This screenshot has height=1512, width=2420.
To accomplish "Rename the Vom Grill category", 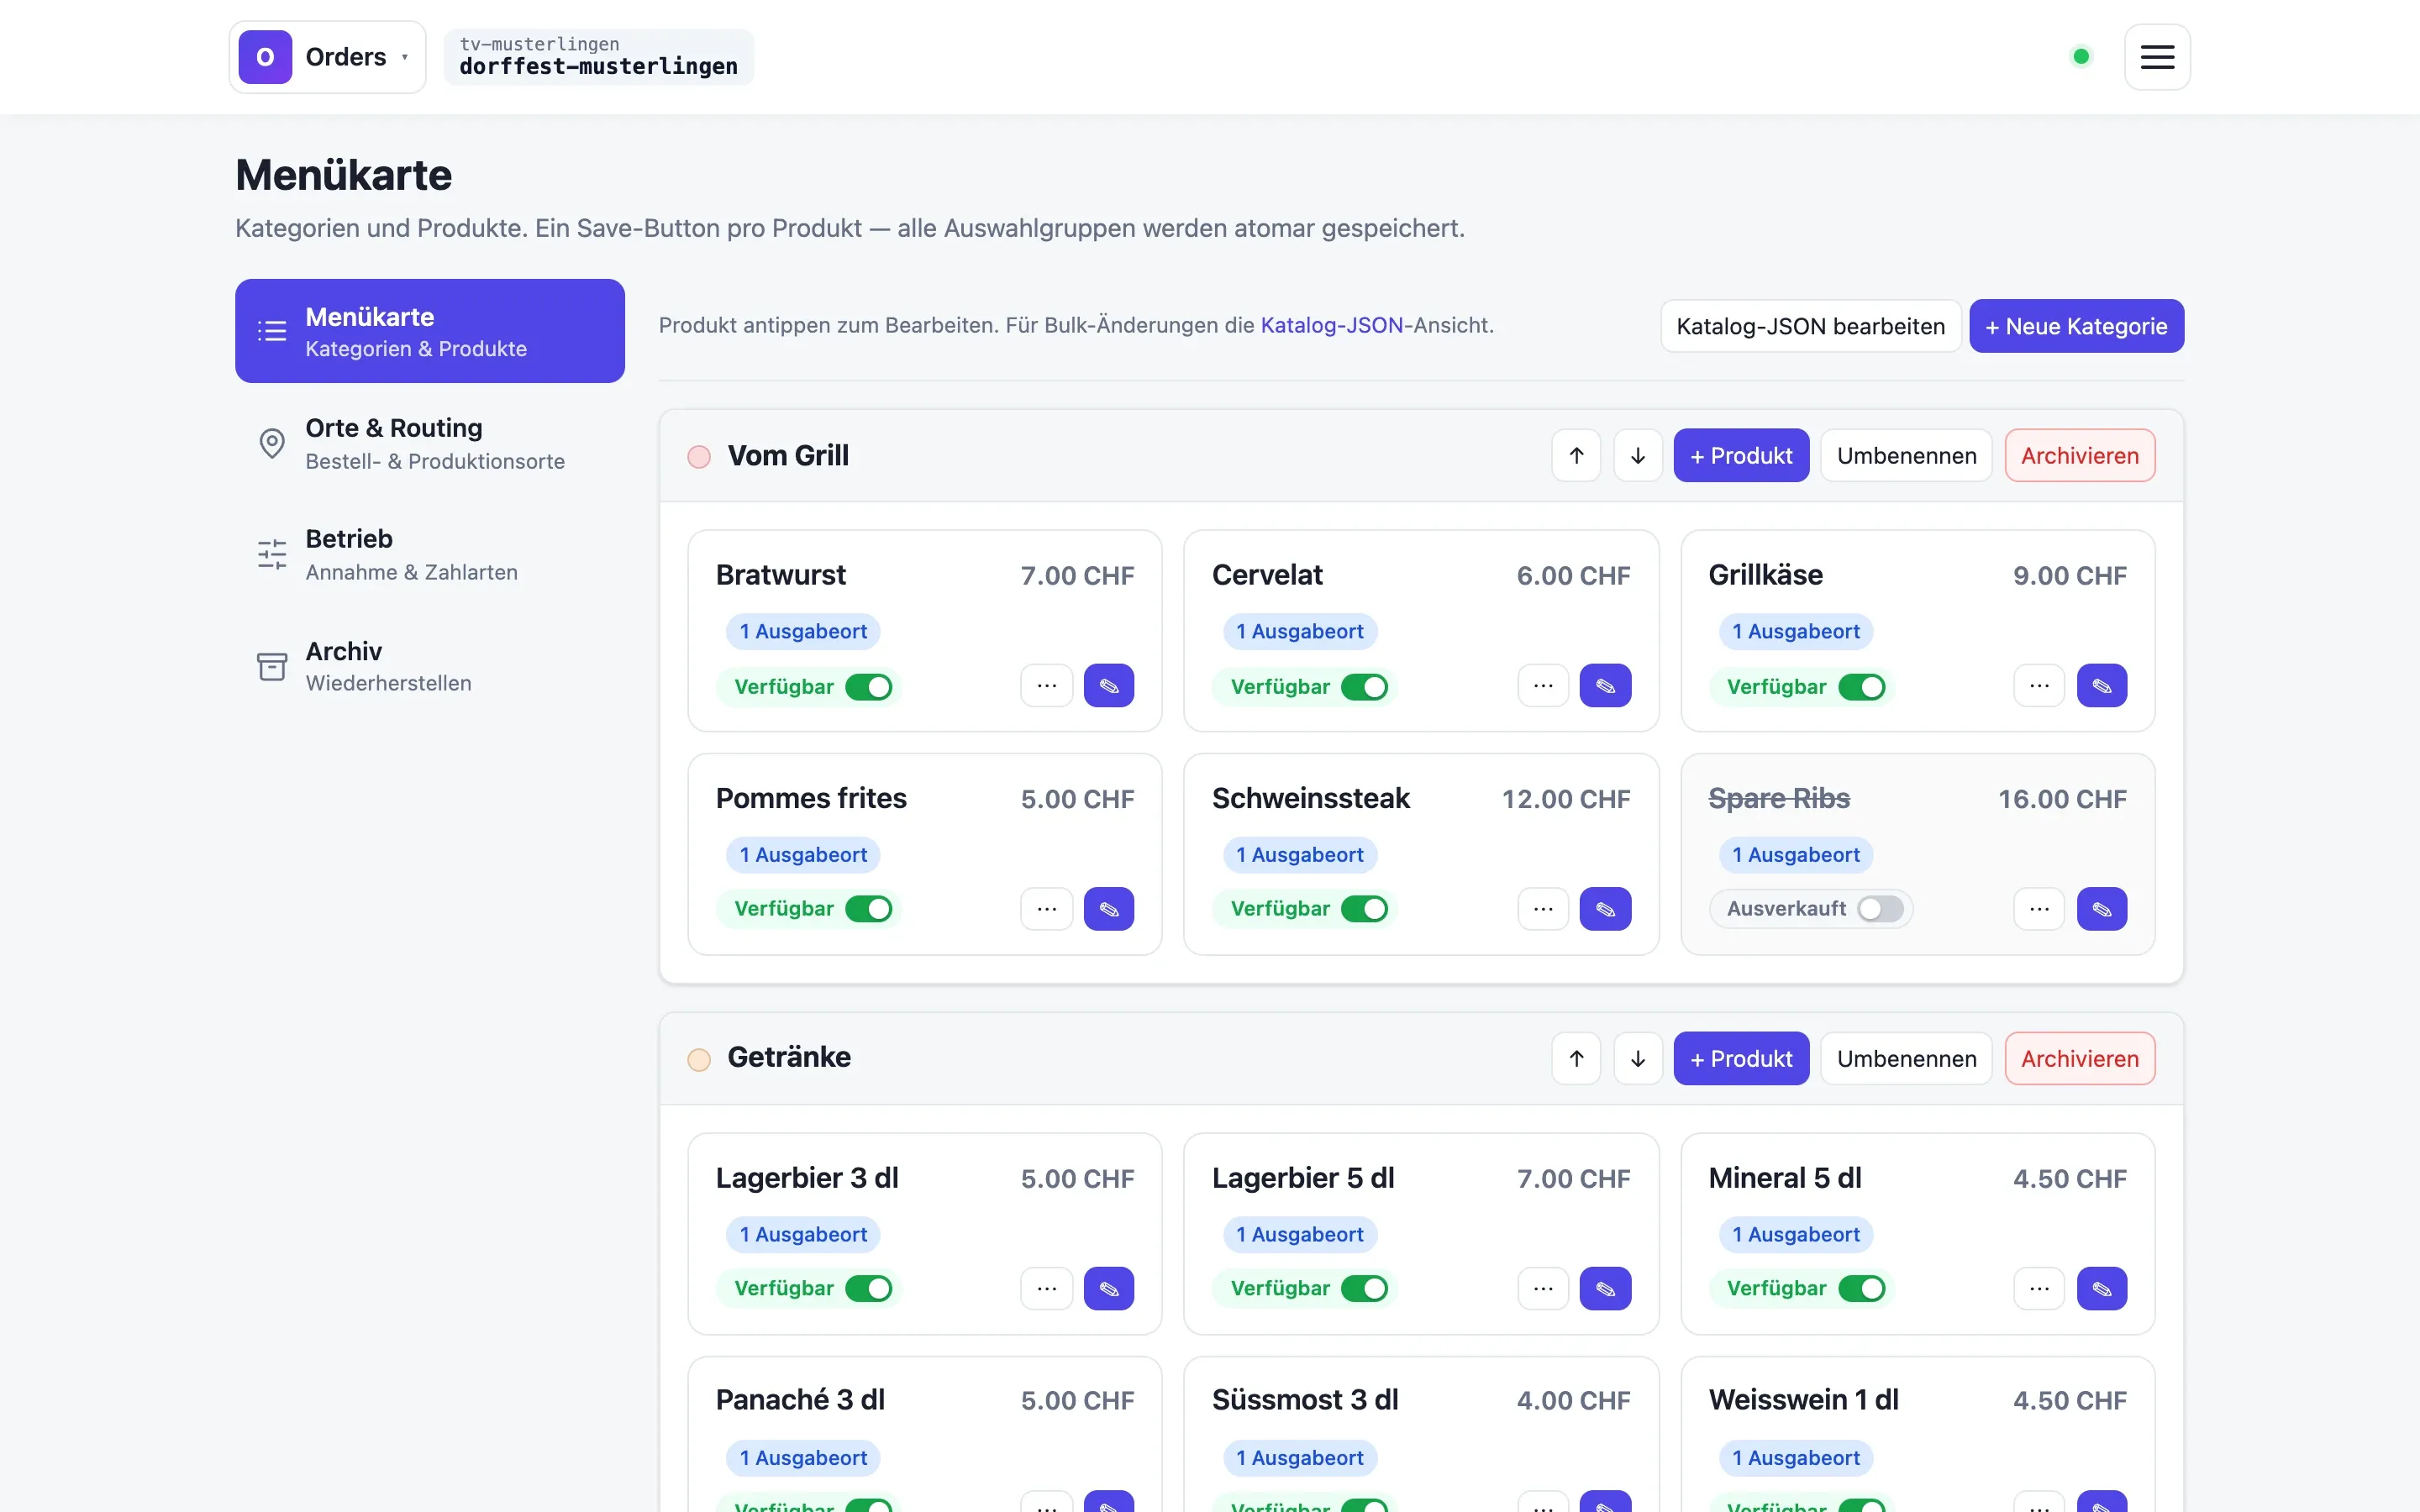I will [1907, 456].
